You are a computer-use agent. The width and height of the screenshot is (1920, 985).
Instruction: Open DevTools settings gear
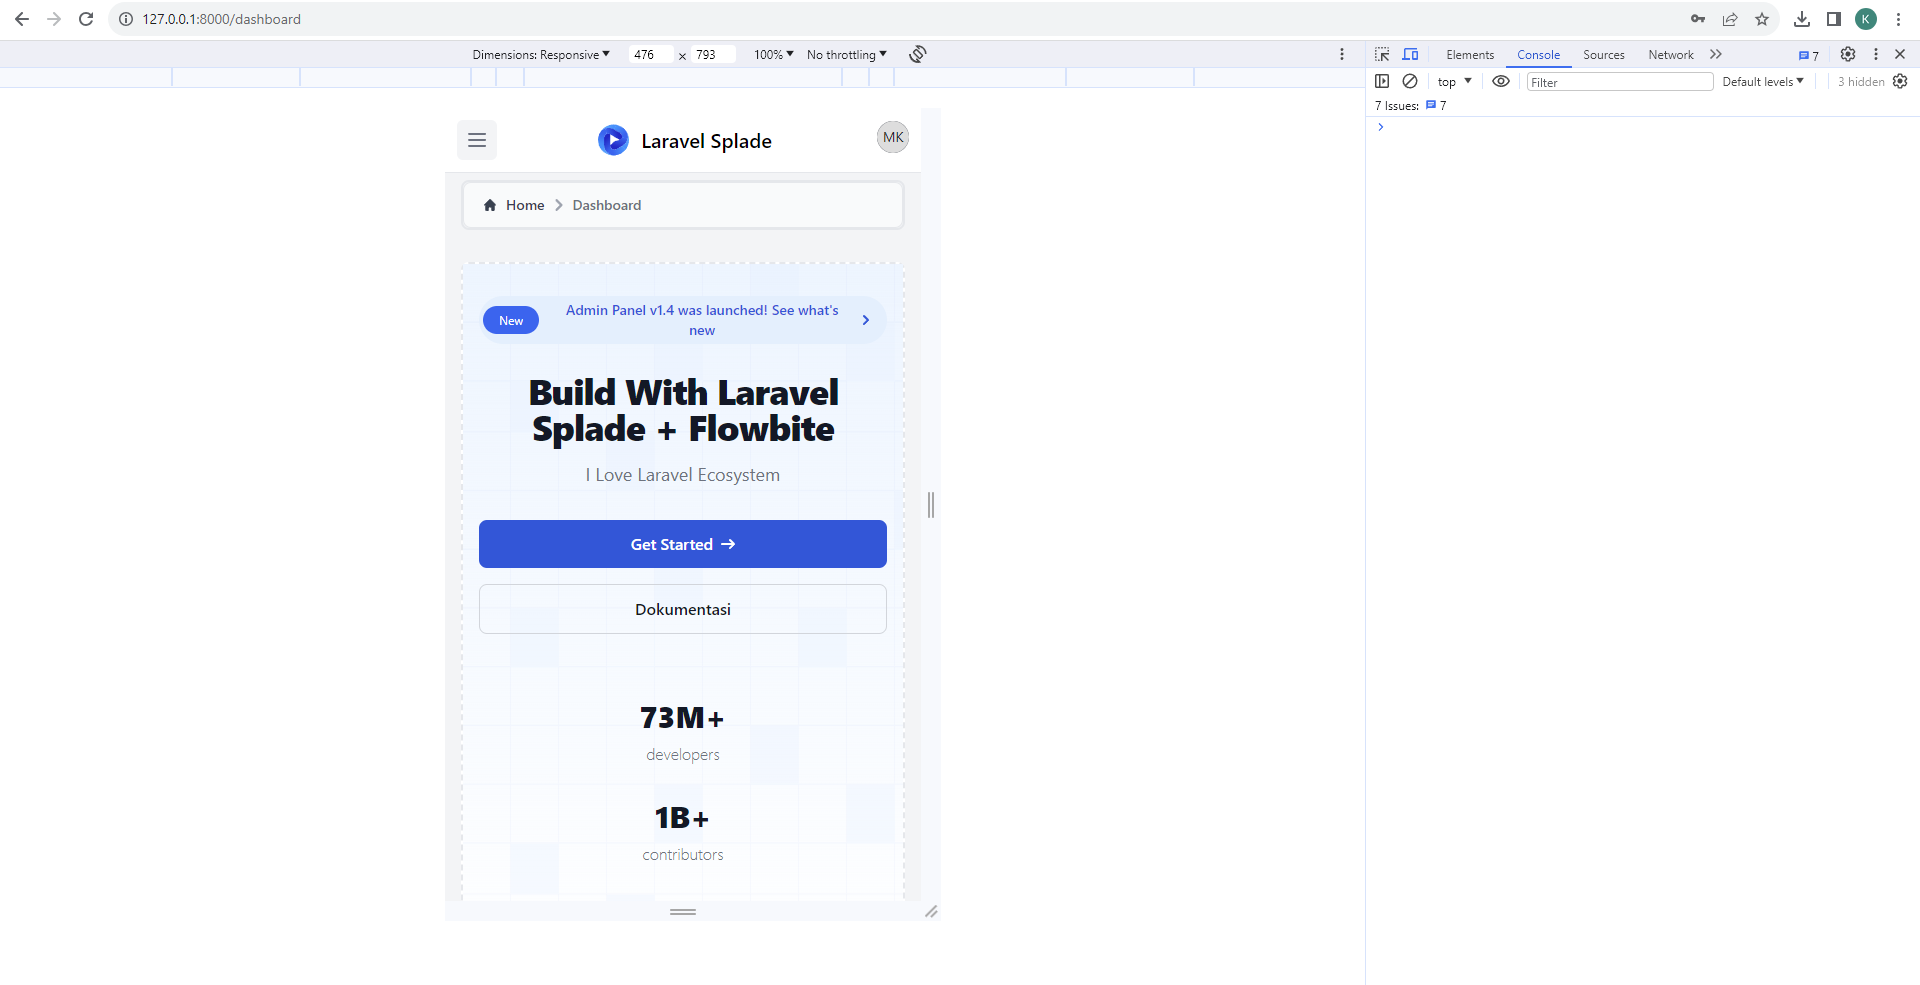(x=1848, y=54)
